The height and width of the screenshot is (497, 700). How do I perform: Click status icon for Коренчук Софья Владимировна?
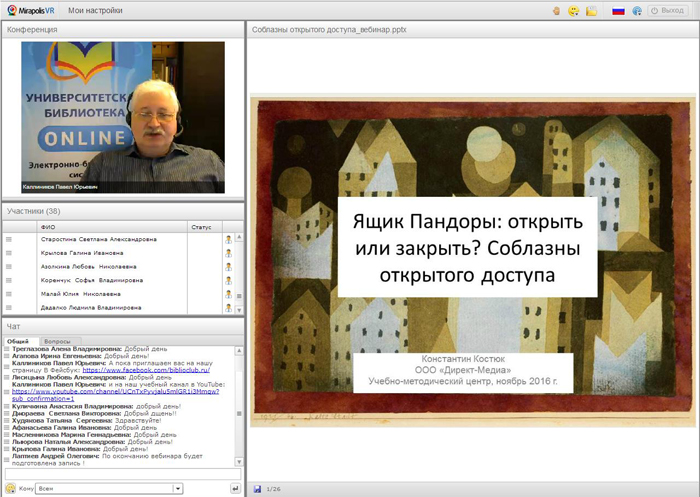click(228, 280)
